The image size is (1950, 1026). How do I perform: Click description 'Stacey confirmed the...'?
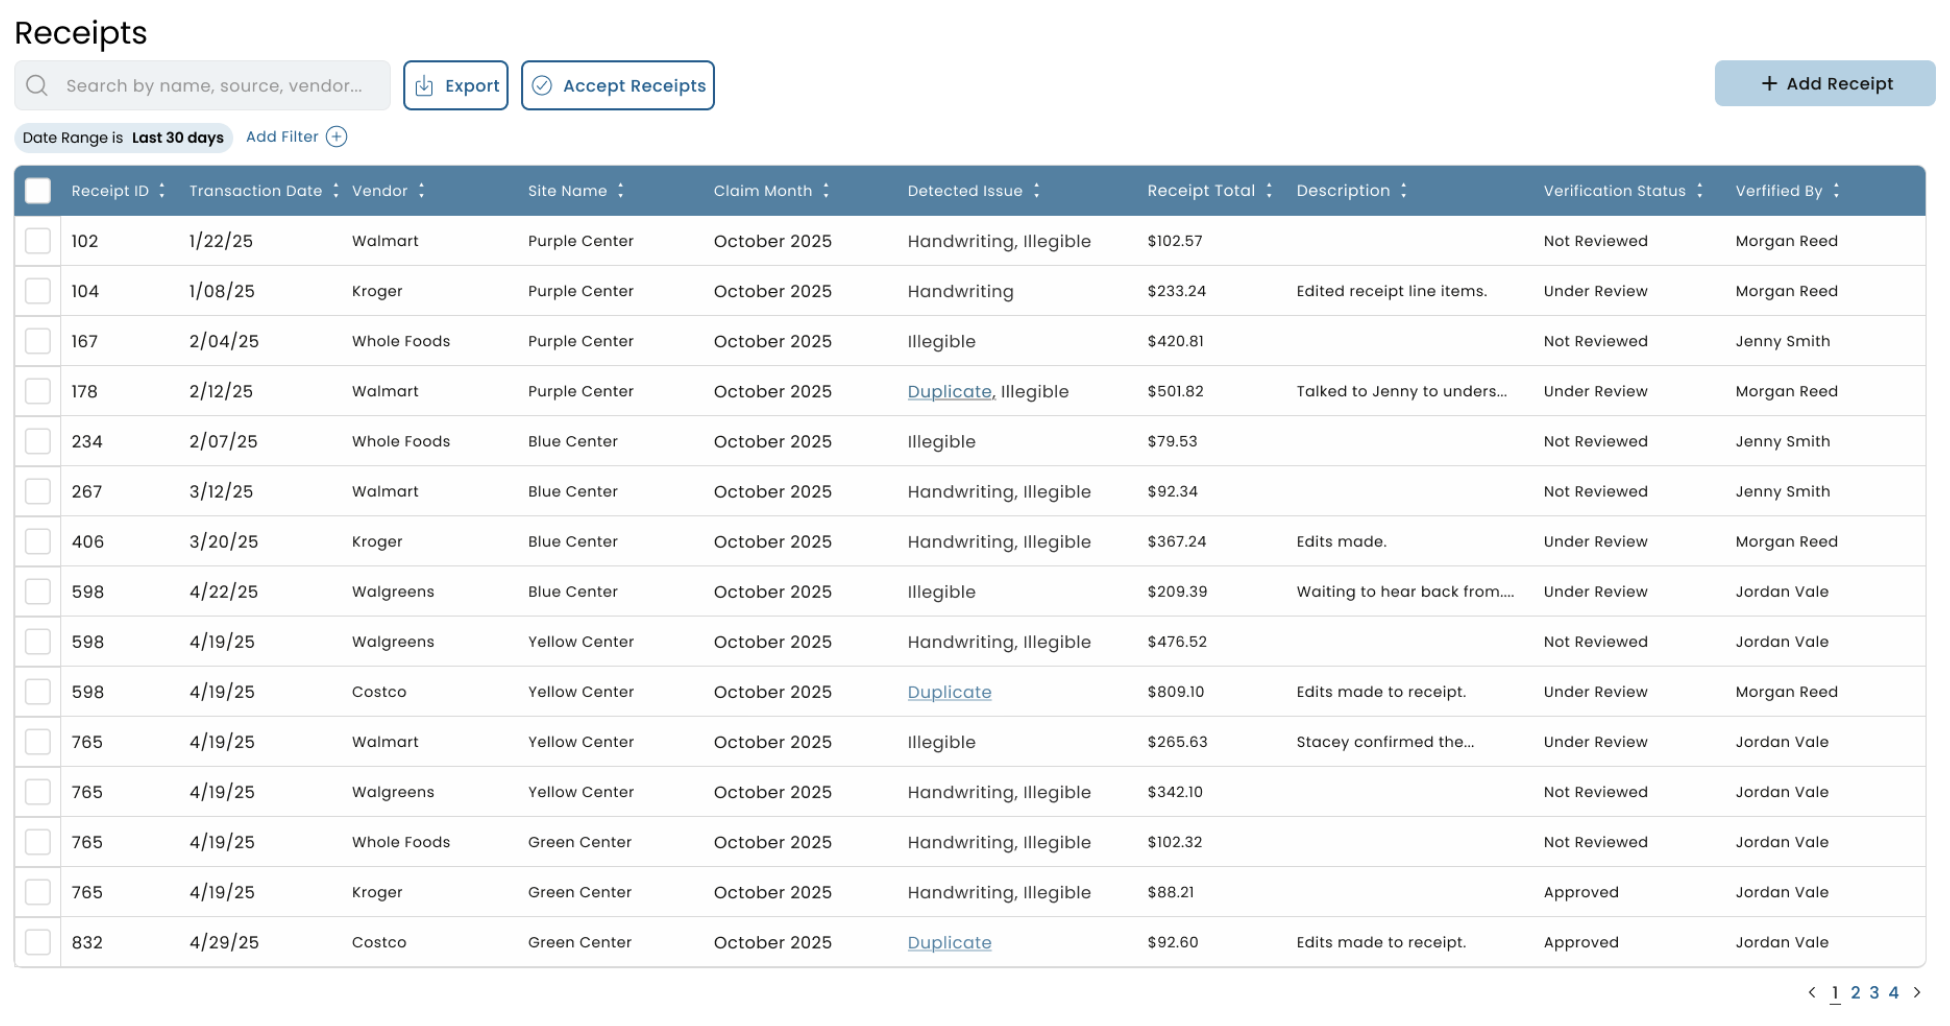[1385, 742]
